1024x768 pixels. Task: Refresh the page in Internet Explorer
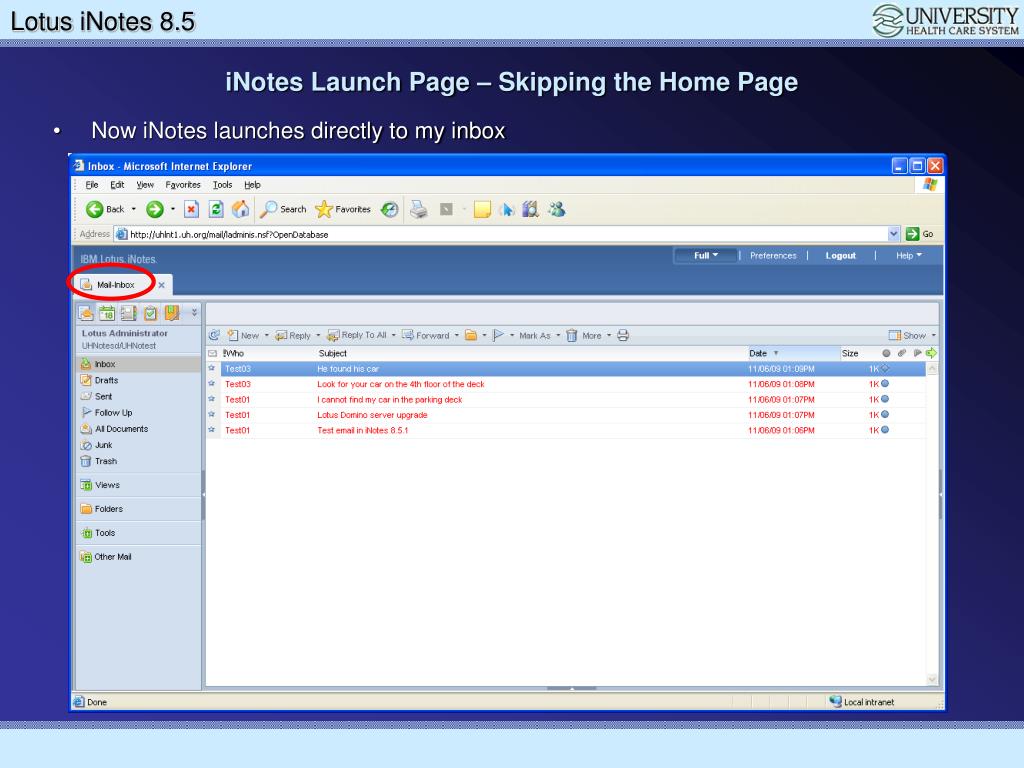[216, 209]
